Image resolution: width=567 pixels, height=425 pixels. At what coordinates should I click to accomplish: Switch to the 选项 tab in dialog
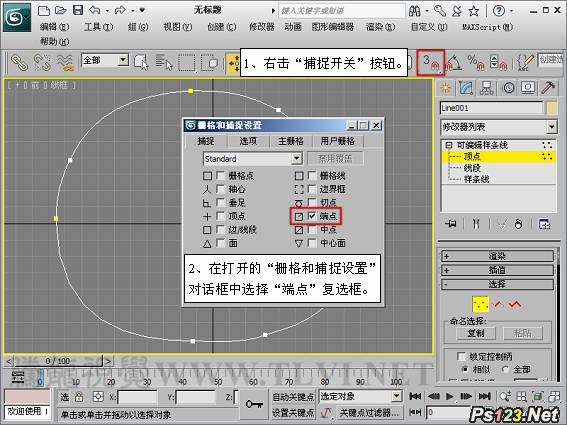[248, 141]
